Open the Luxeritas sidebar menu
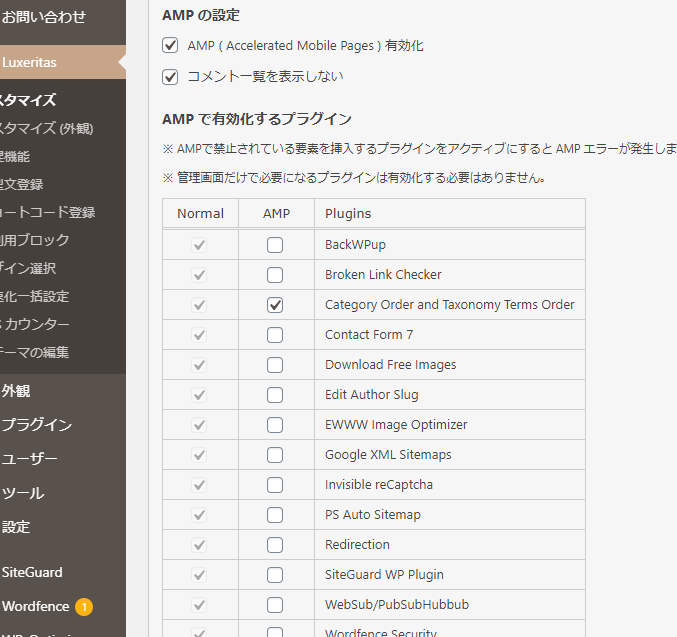 pos(30,62)
